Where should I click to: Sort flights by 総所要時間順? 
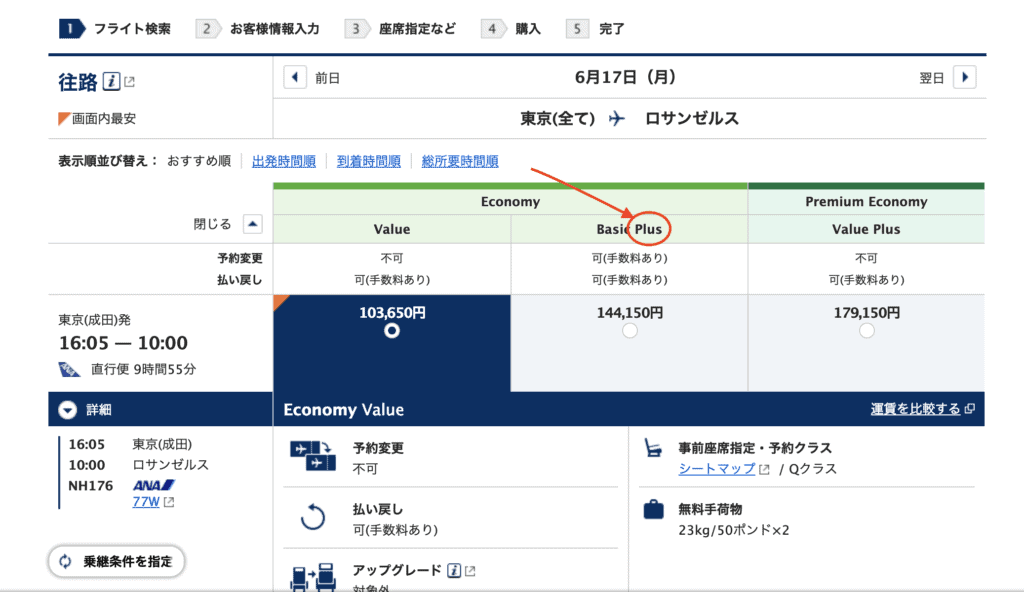click(x=460, y=161)
